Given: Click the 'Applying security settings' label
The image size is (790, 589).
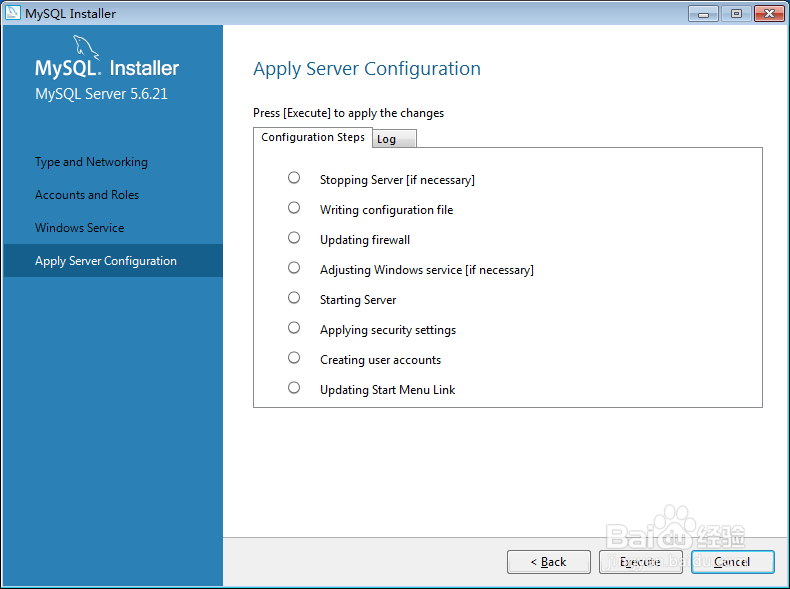Looking at the screenshot, I should [388, 330].
